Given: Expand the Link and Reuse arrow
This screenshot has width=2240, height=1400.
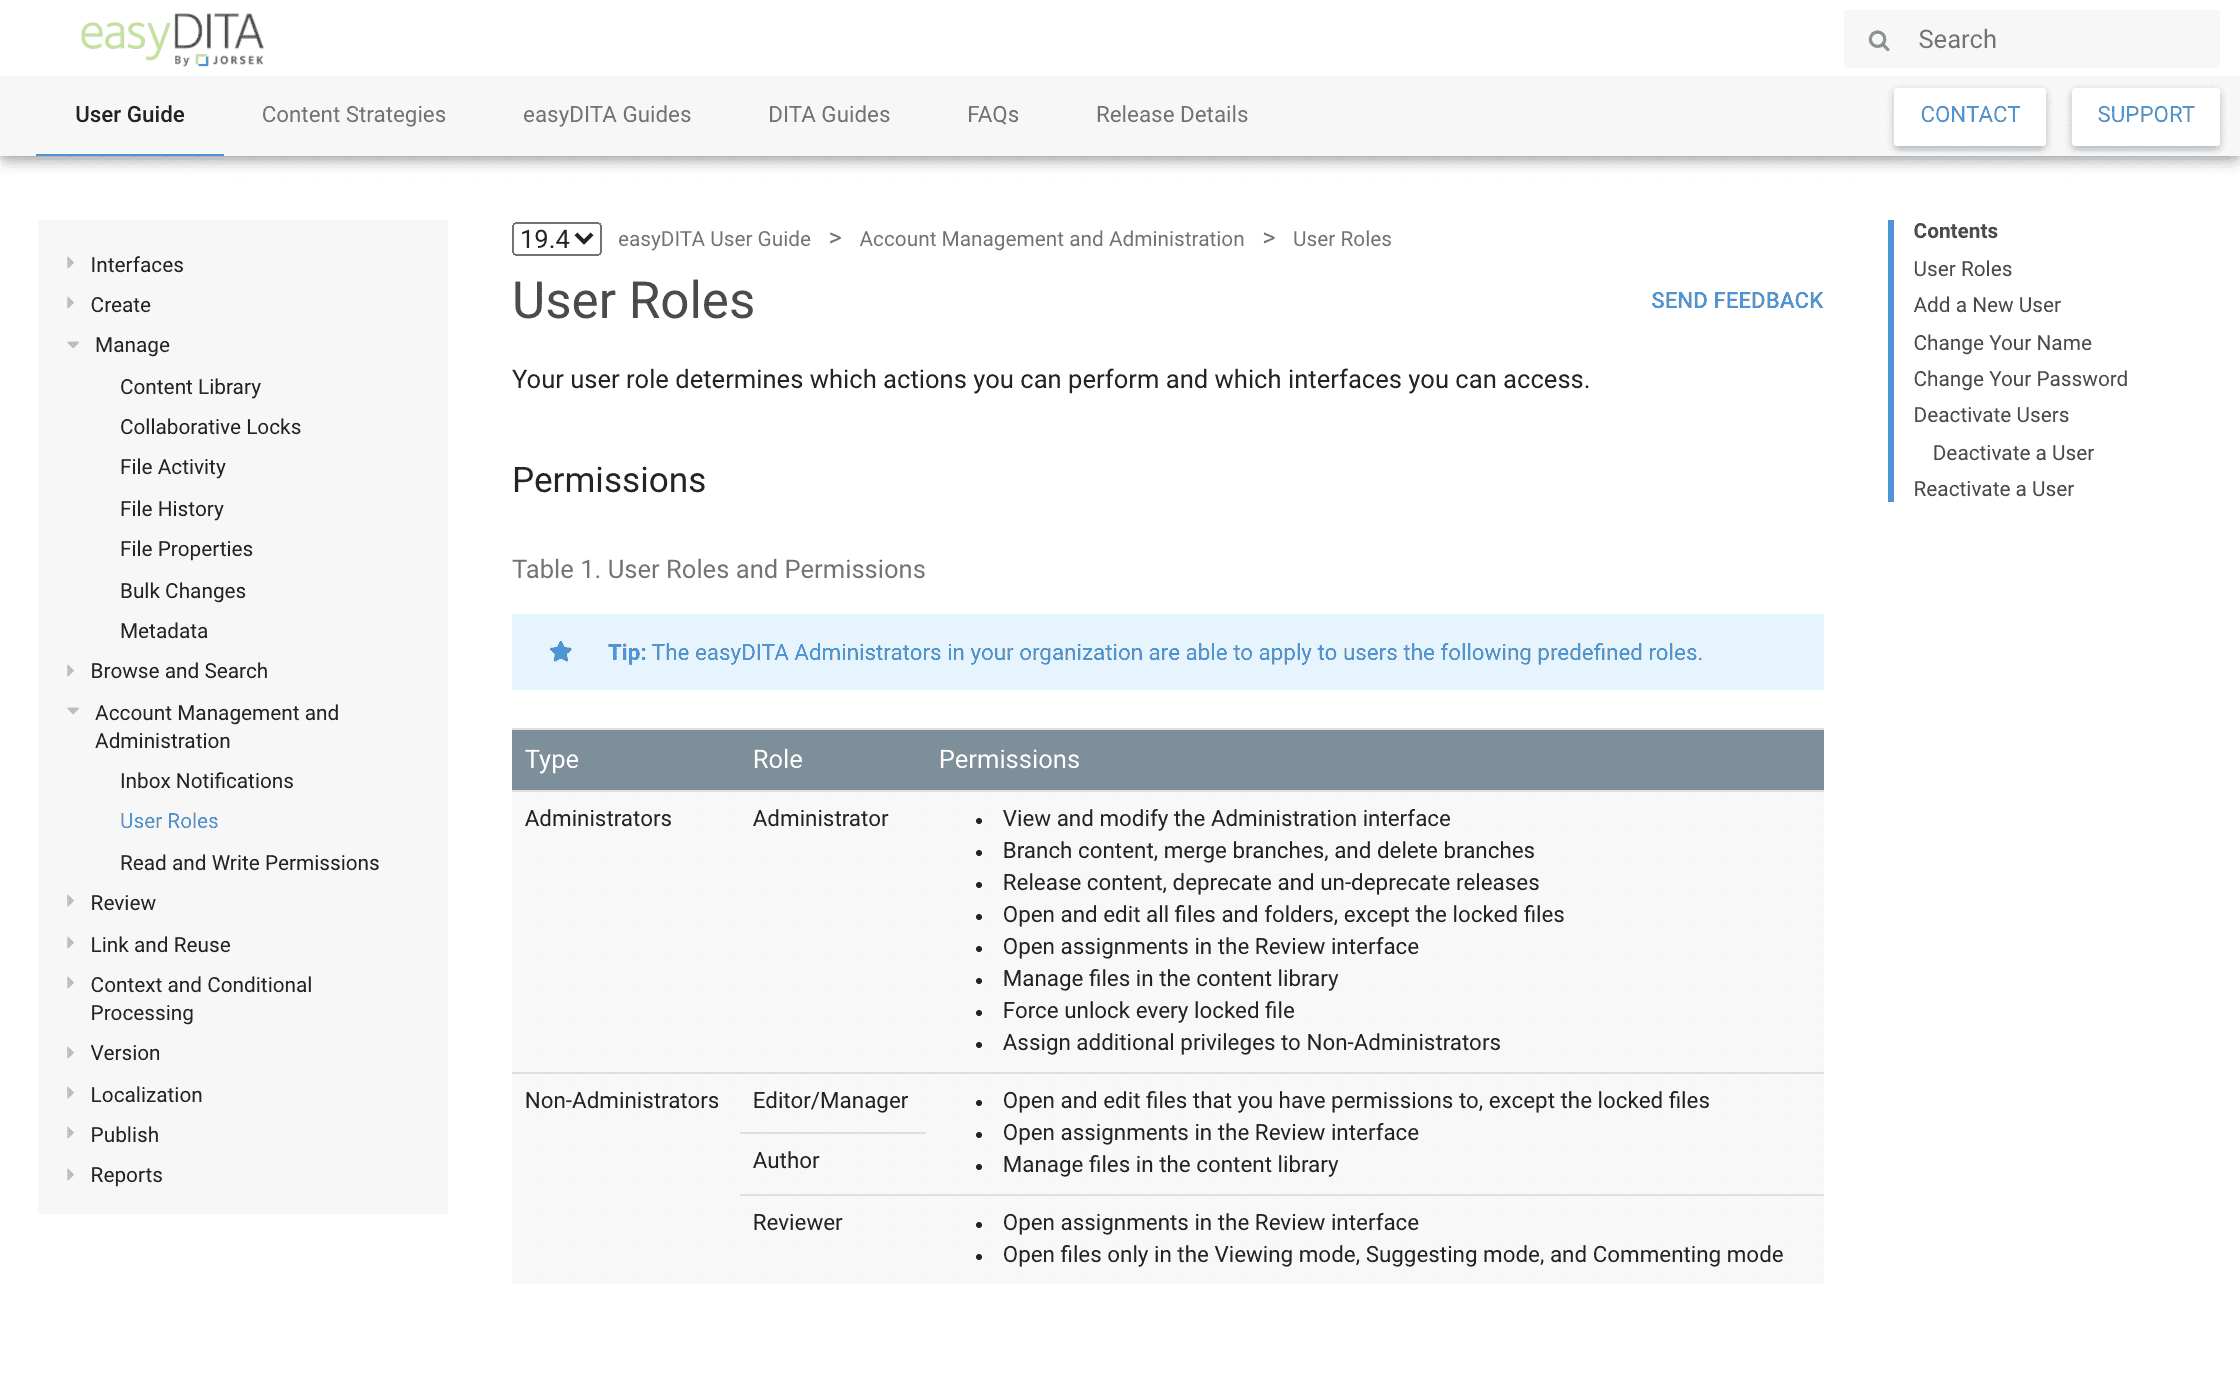Looking at the screenshot, I should click(x=70, y=943).
